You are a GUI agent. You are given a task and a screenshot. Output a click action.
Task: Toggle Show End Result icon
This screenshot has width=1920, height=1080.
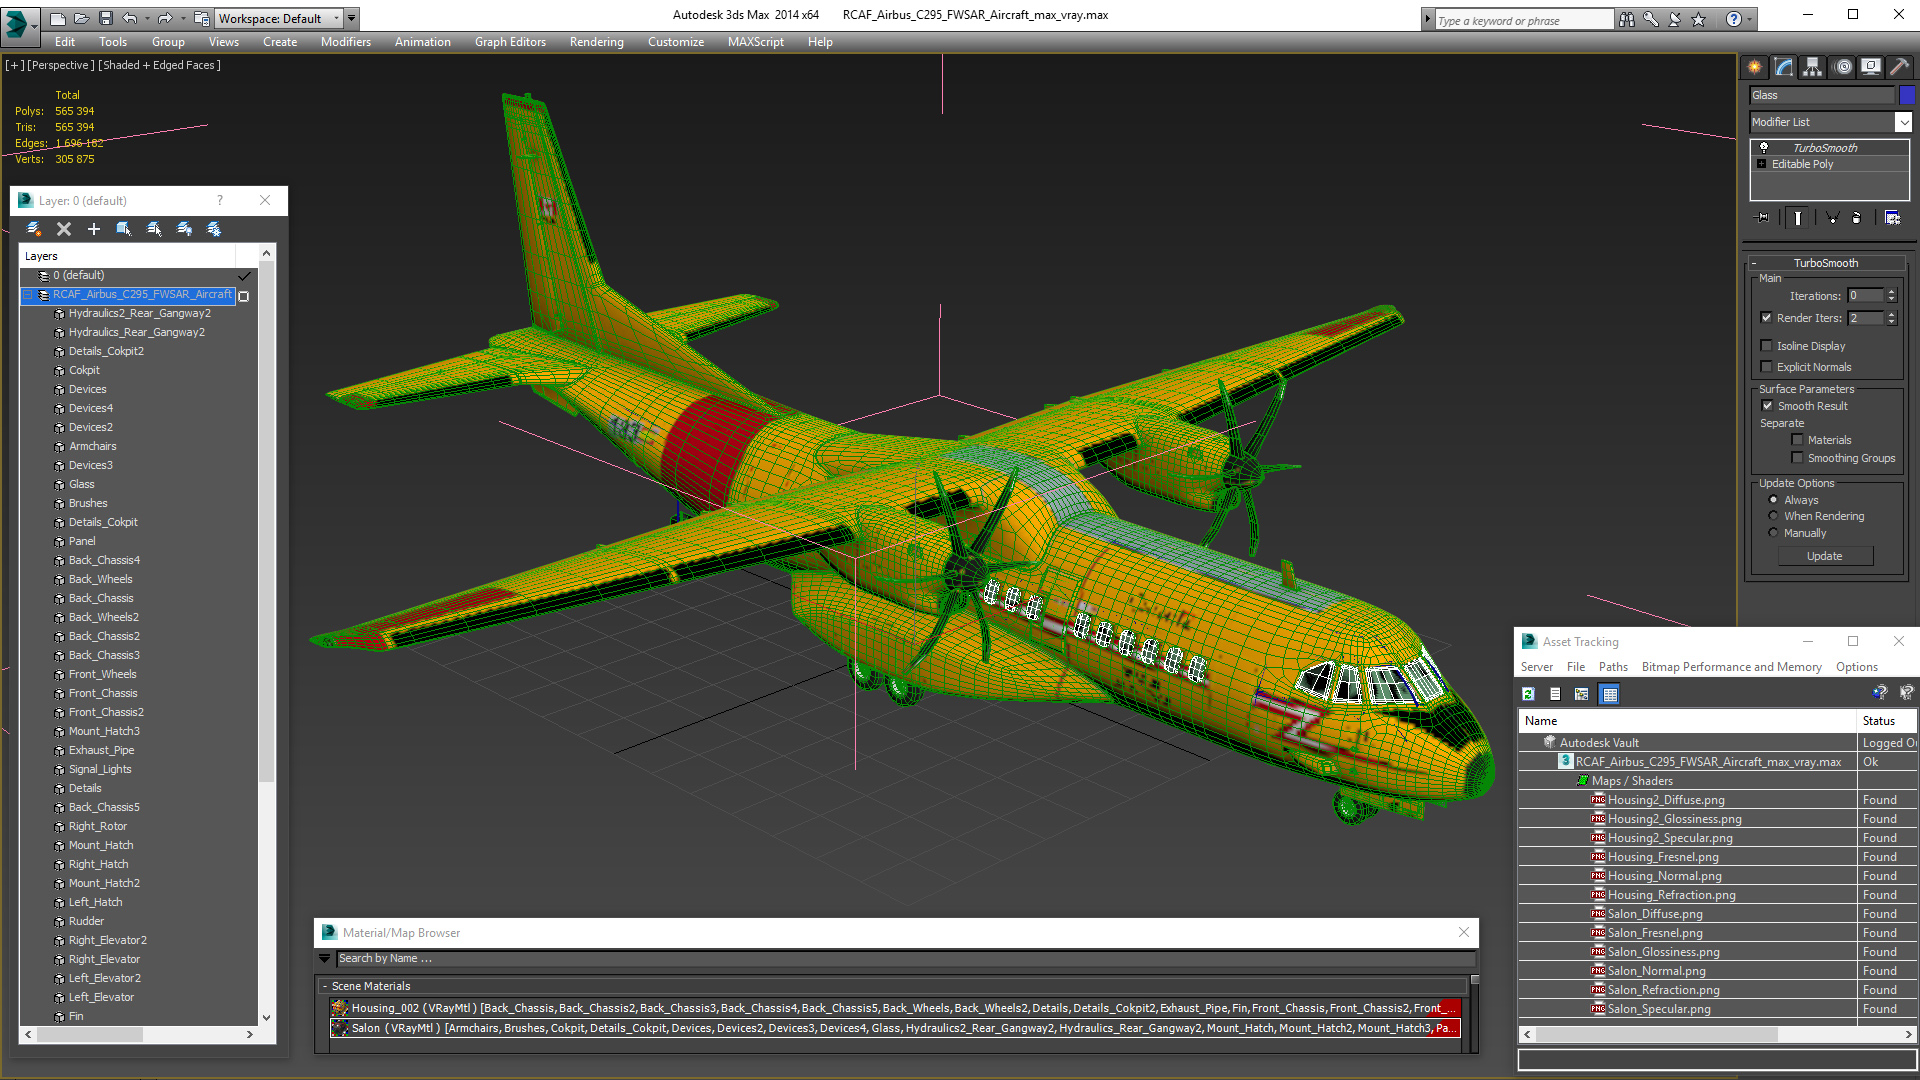1798,217
